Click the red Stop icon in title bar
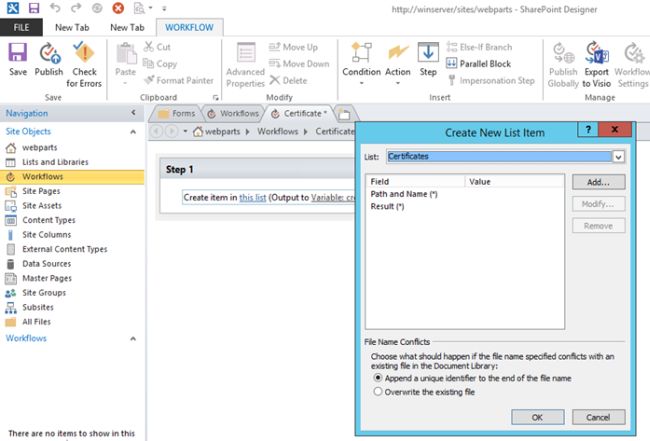The image size is (650, 441). [118, 8]
